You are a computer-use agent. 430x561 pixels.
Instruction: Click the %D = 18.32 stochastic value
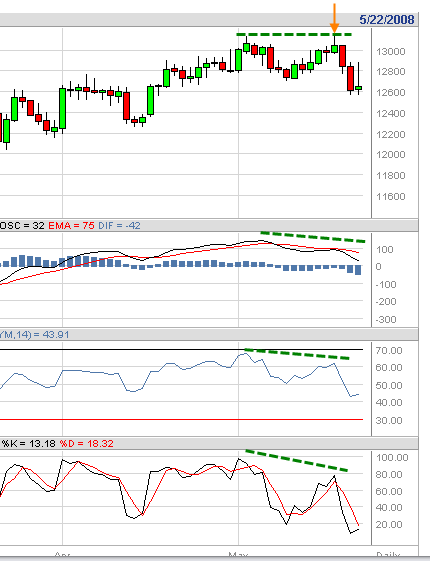[87, 444]
